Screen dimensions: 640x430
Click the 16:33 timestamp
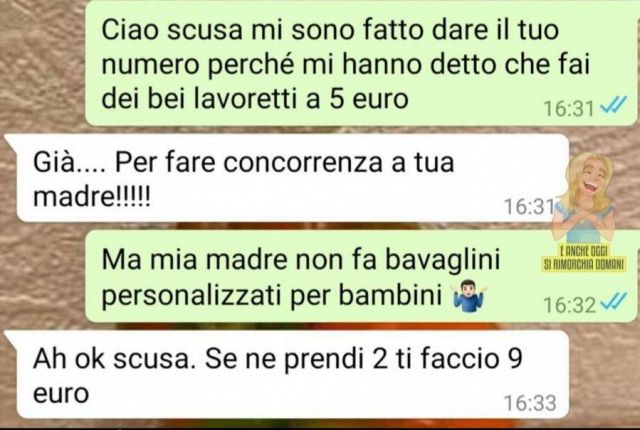tap(530, 403)
